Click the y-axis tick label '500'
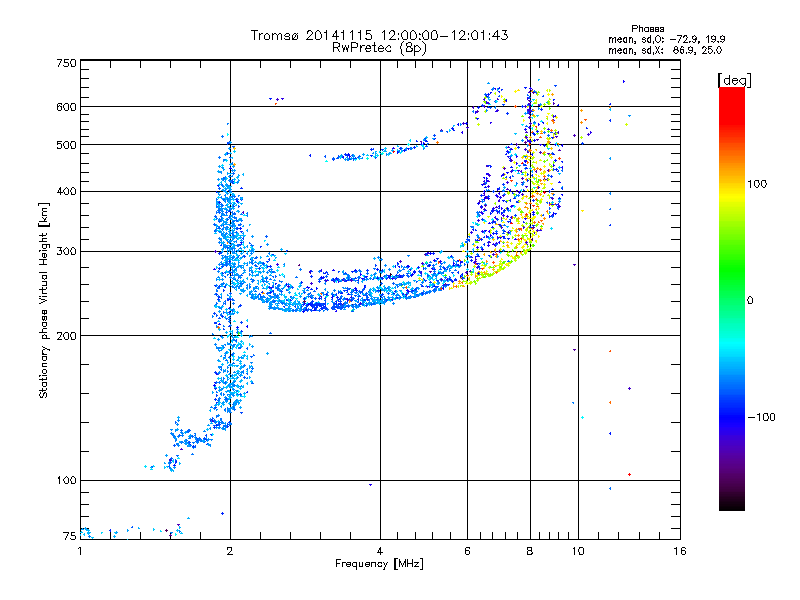This screenshot has height=600, width=800. click(66, 145)
